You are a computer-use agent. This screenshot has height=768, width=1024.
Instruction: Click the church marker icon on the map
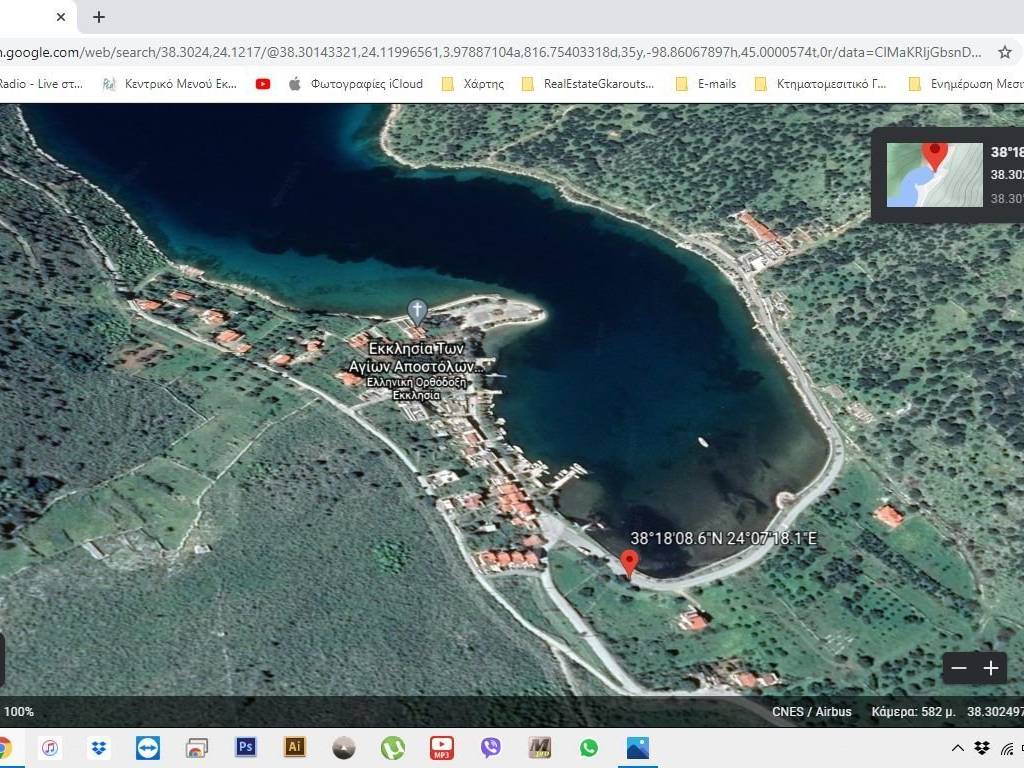click(x=417, y=310)
